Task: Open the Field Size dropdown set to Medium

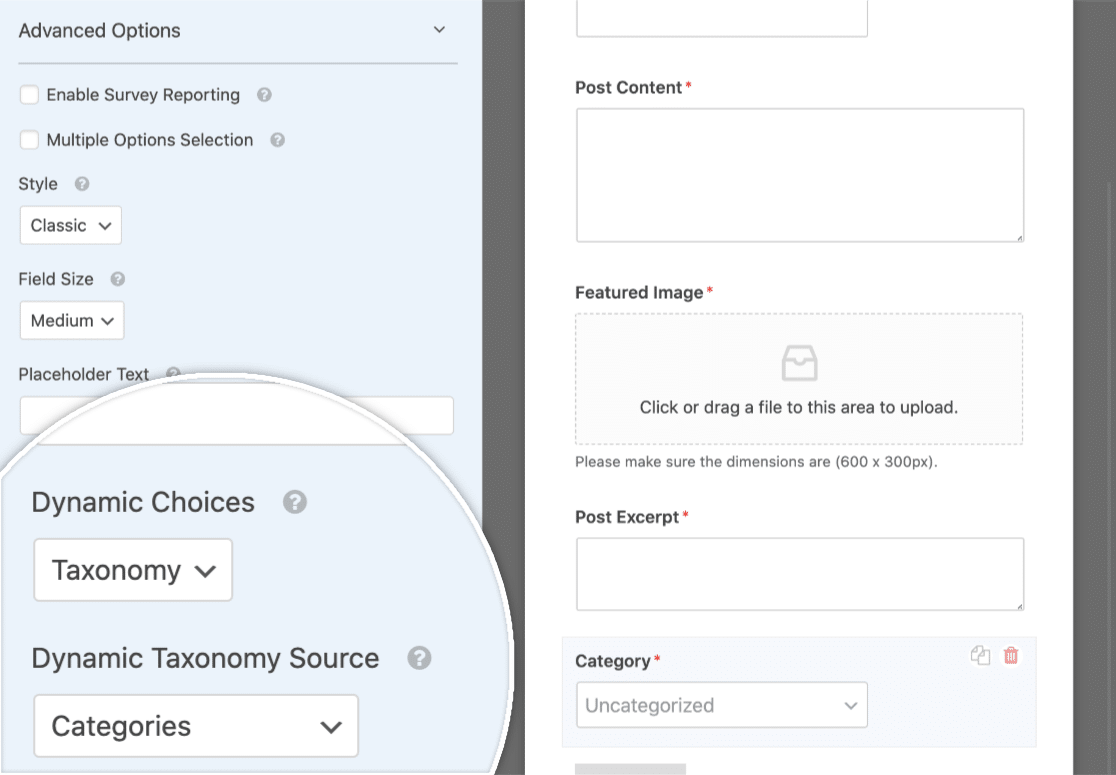Action: coord(72,320)
